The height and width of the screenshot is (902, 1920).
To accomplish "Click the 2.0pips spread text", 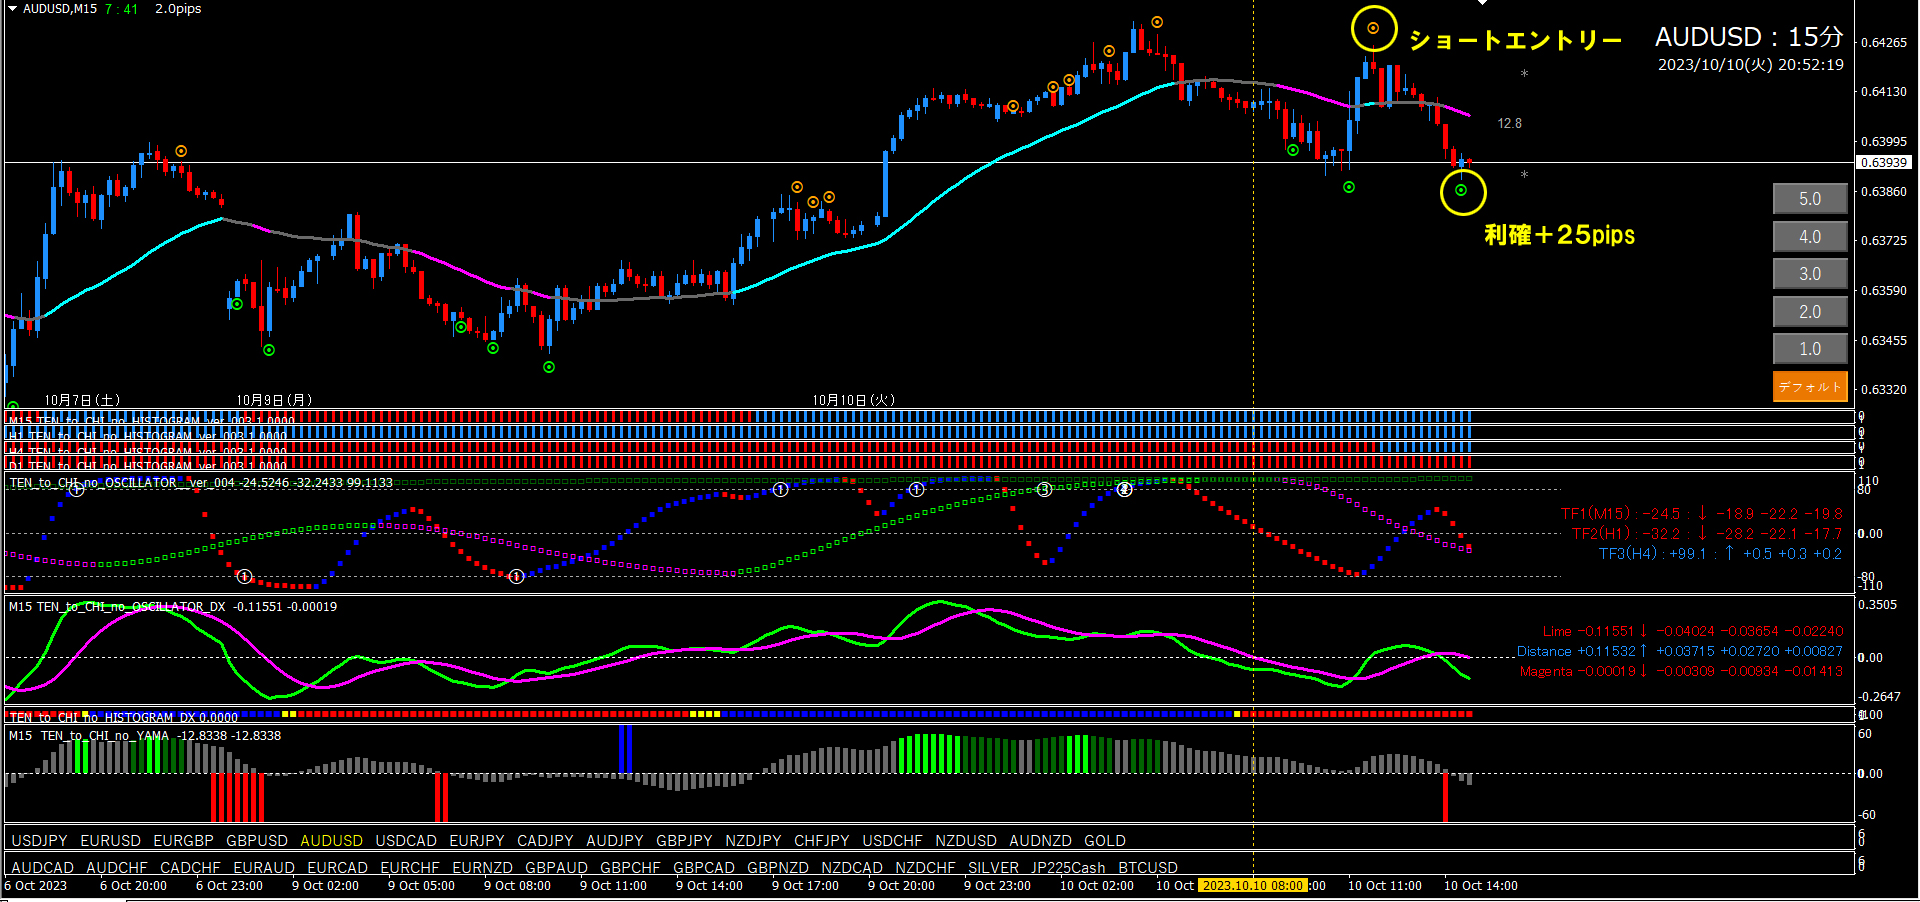I will click(178, 9).
